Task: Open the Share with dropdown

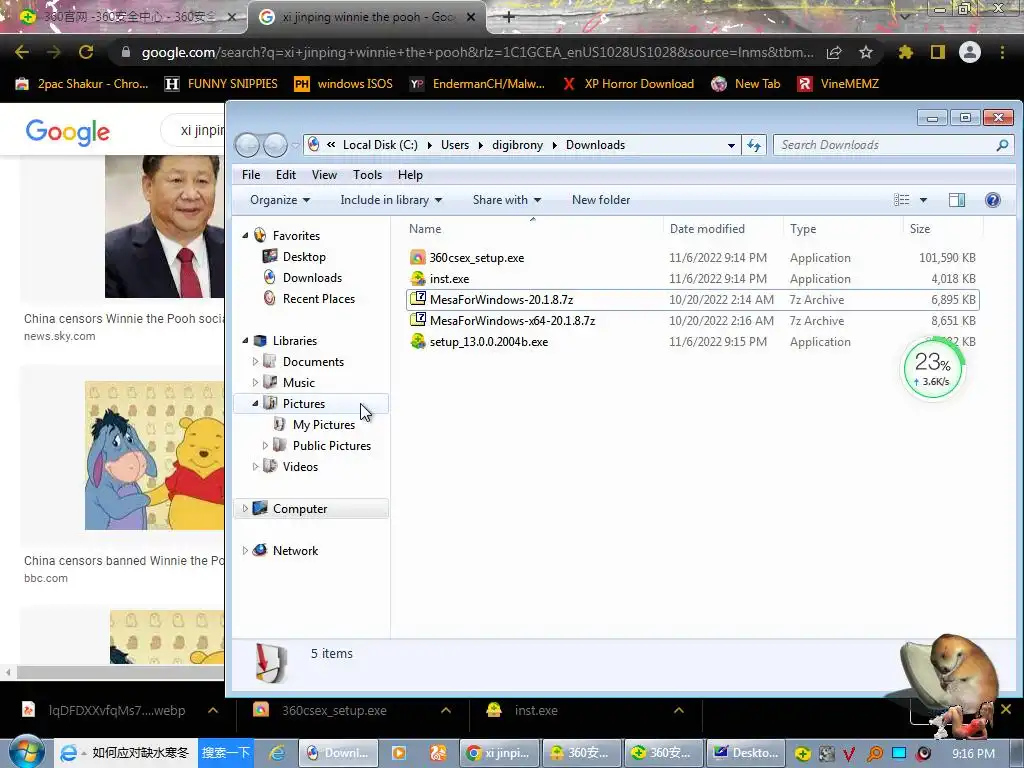Action: [507, 200]
